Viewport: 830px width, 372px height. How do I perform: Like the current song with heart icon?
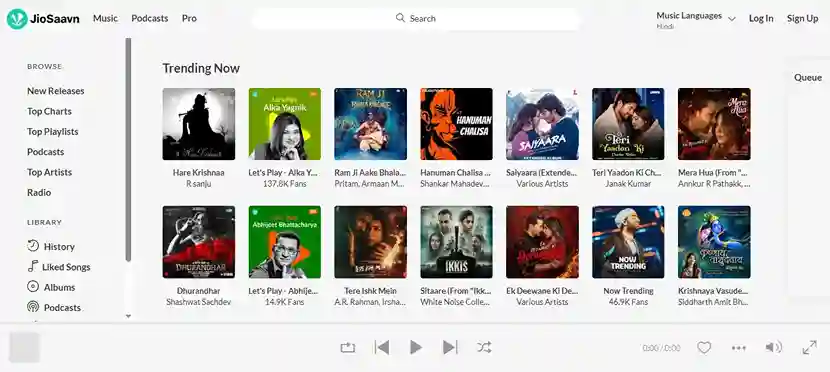(703, 348)
